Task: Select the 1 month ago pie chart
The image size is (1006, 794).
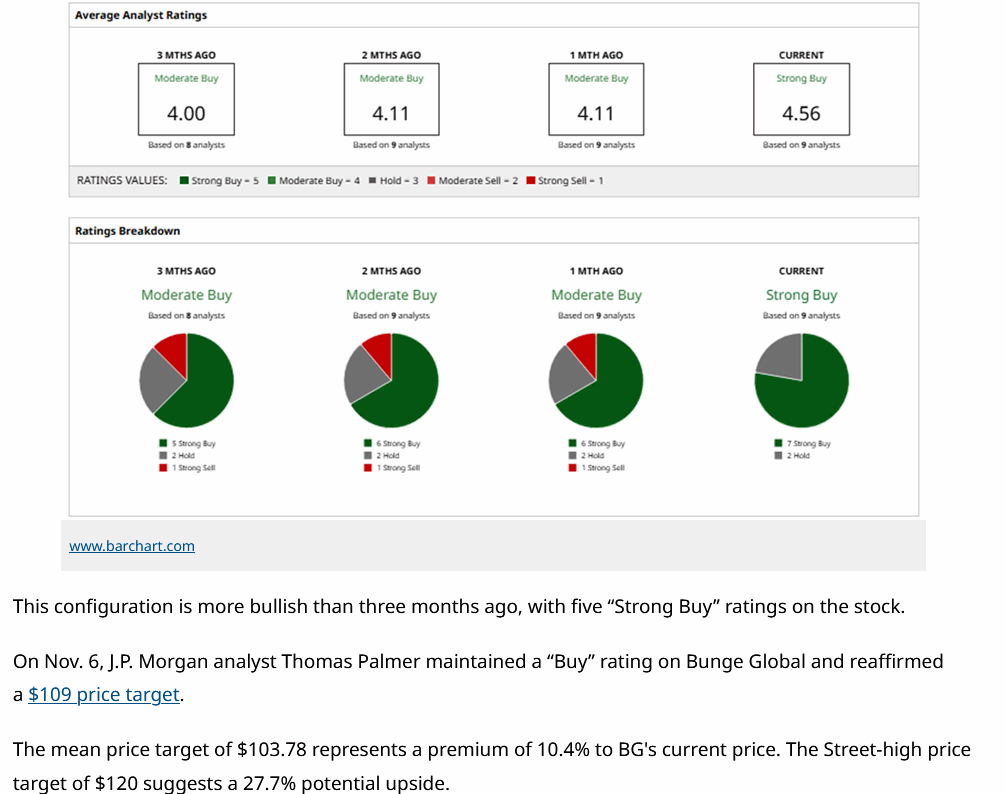Action: coord(596,381)
